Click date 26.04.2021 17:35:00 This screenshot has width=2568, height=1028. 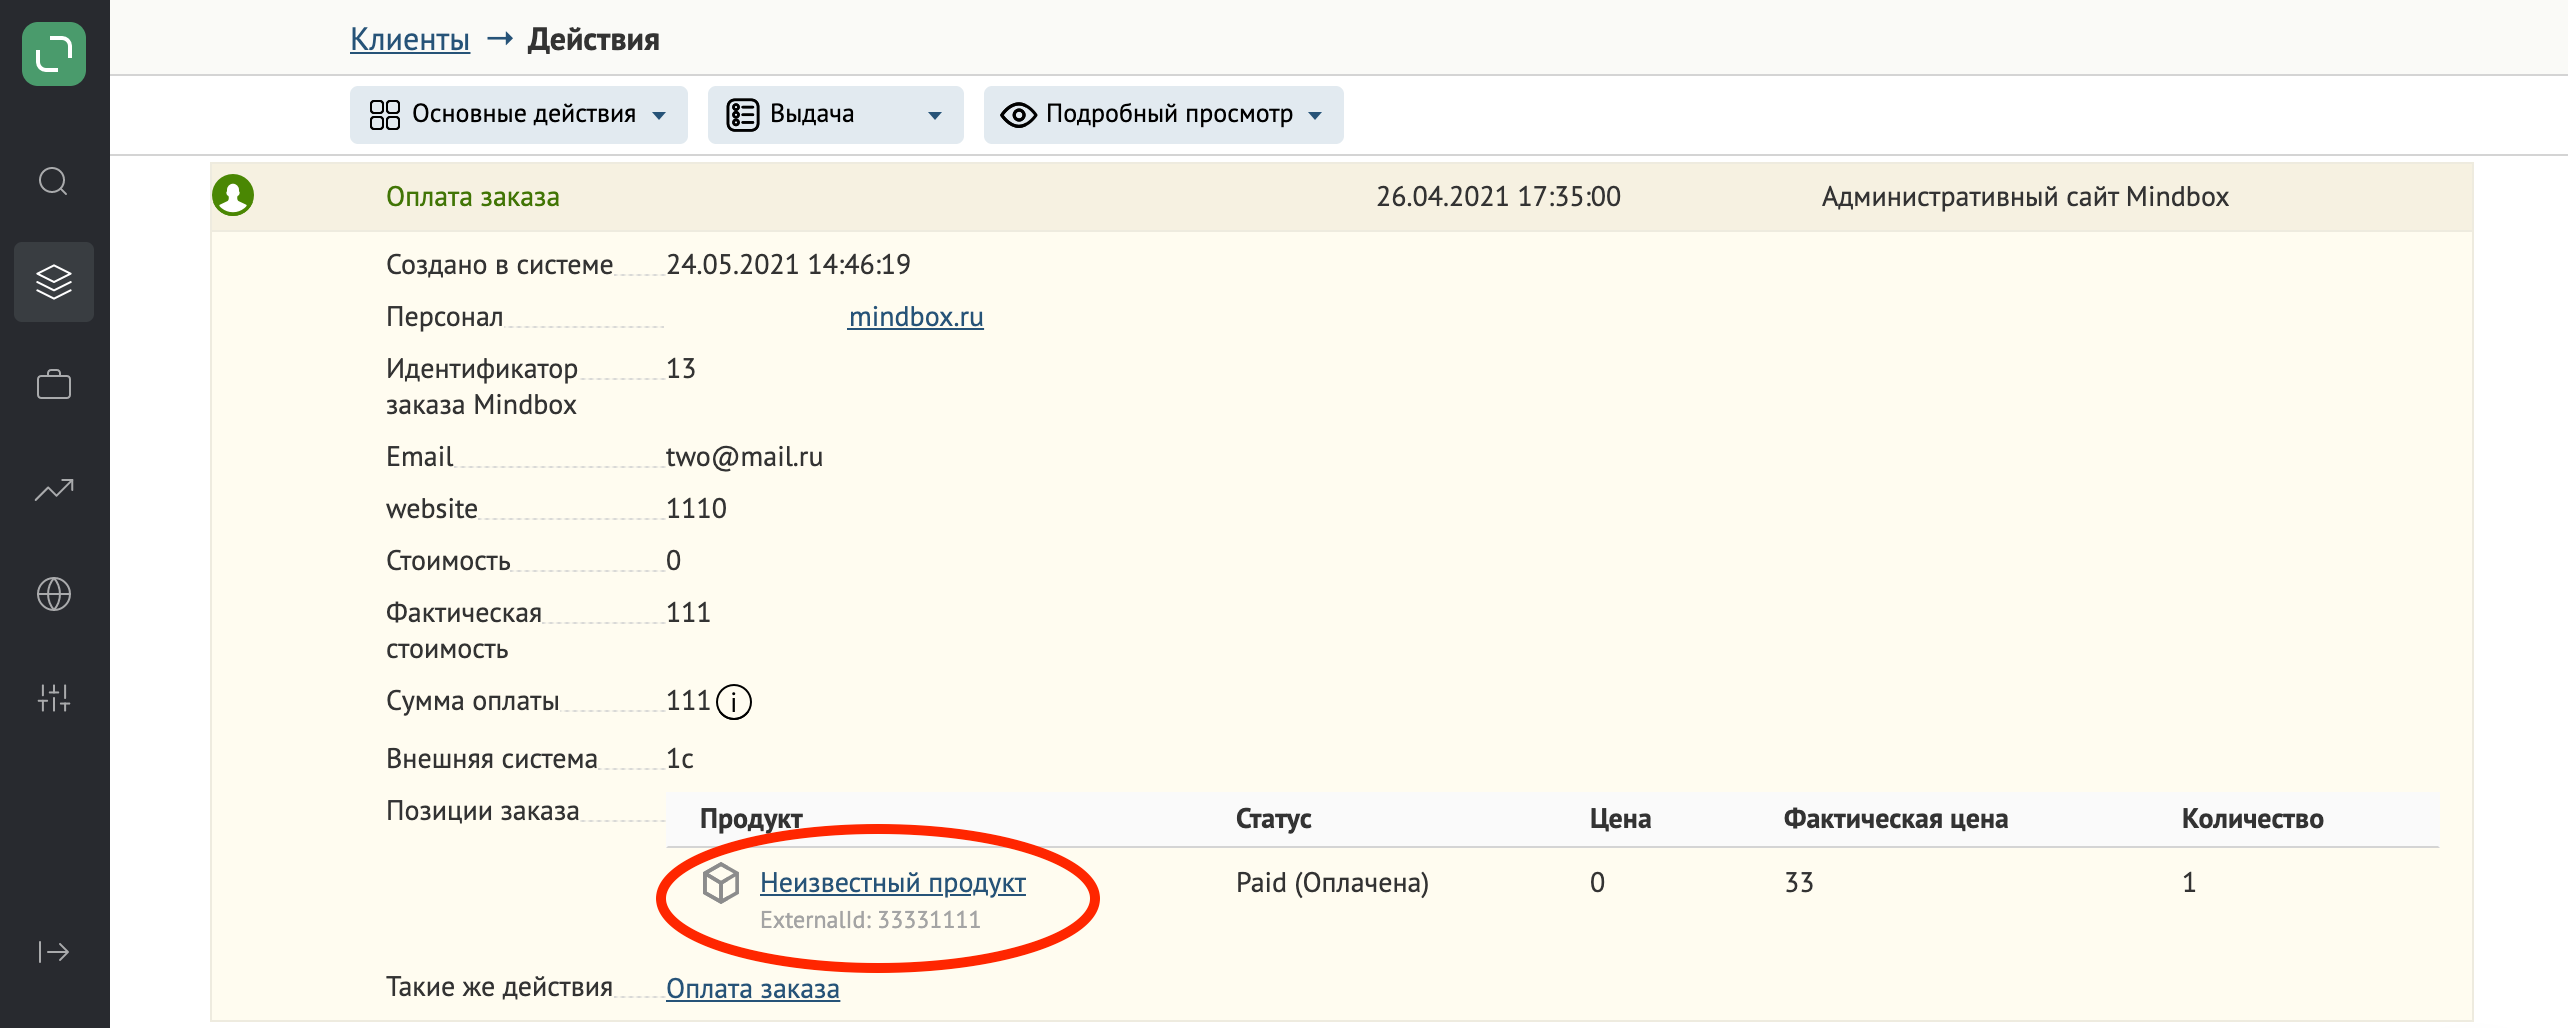[1498, 197]
